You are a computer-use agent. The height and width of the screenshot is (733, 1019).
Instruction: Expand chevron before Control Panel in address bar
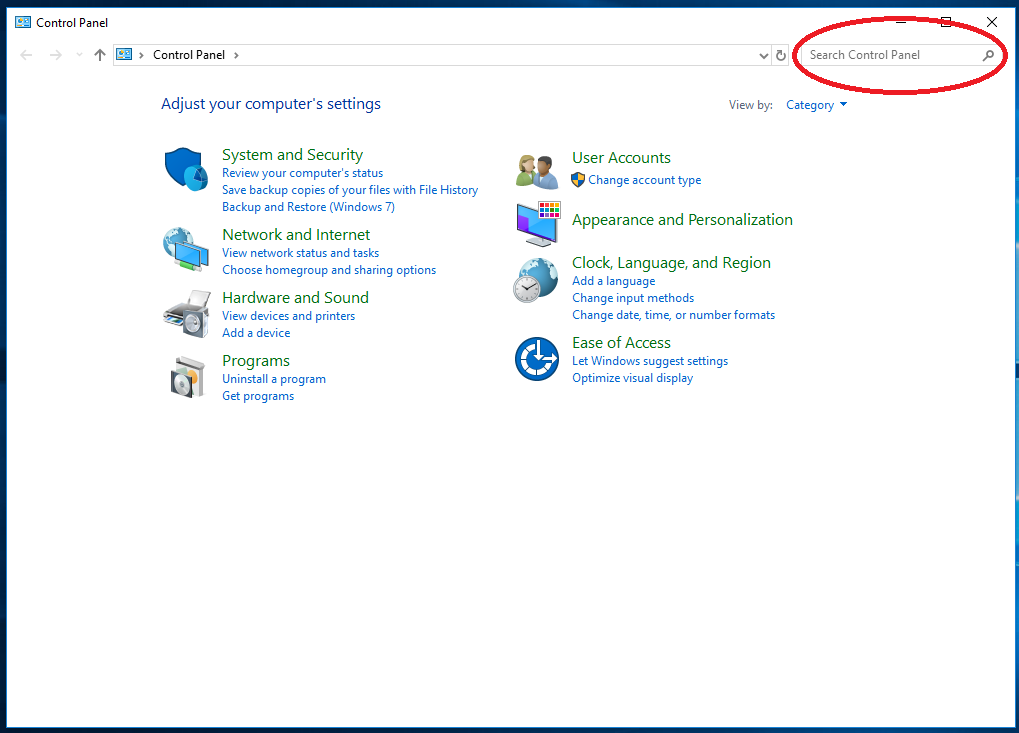tap(141, 55)
